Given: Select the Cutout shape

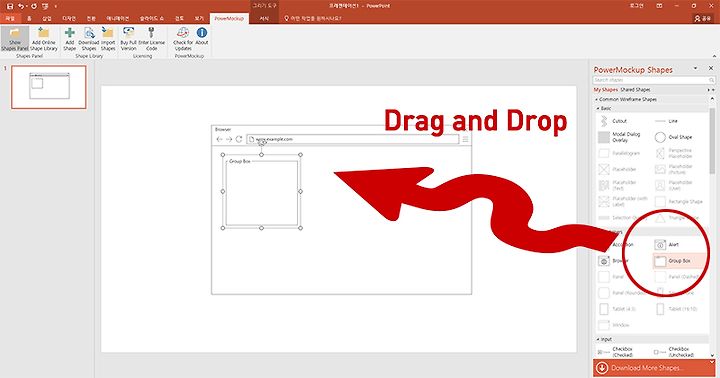Looking at the screenshot, I should point(613,121).
